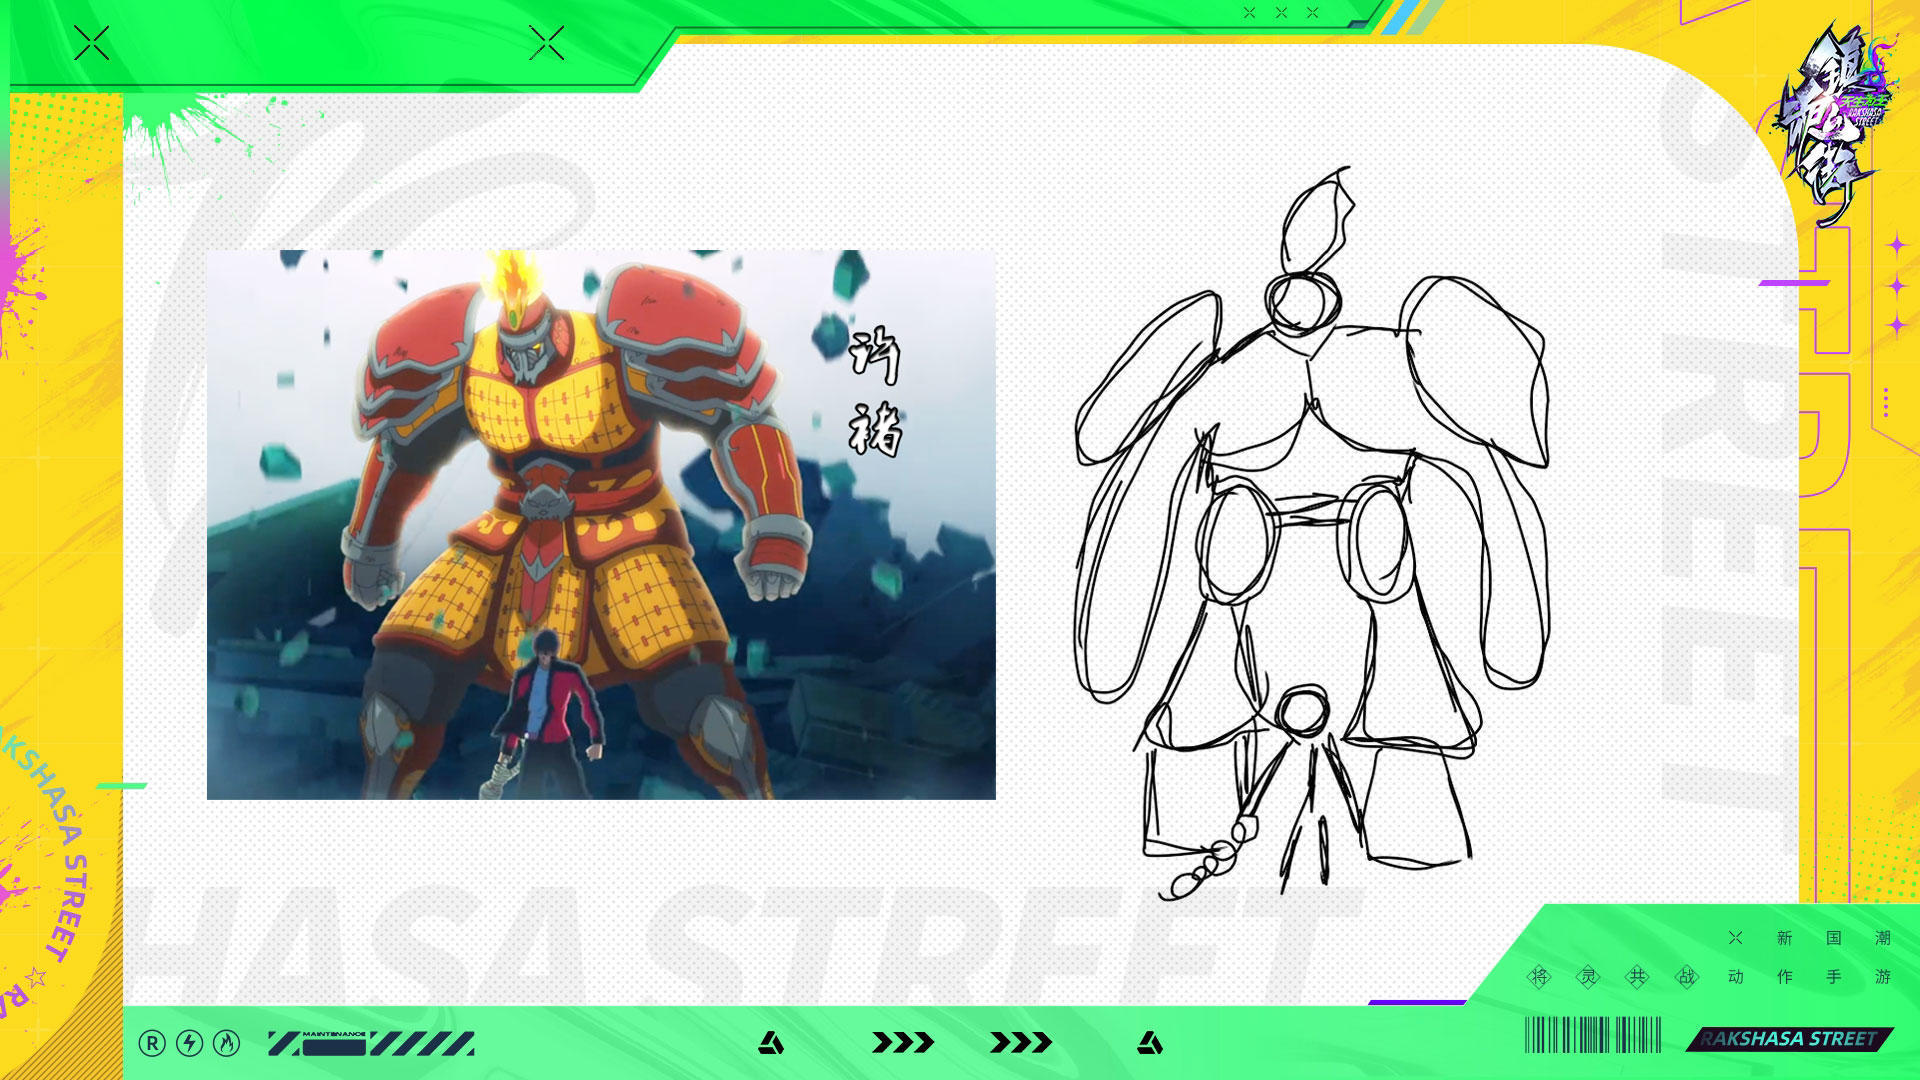The image size is (1920, 1080).
Task: Click the small X beside 新国潮
Action: click(1735, 938)
